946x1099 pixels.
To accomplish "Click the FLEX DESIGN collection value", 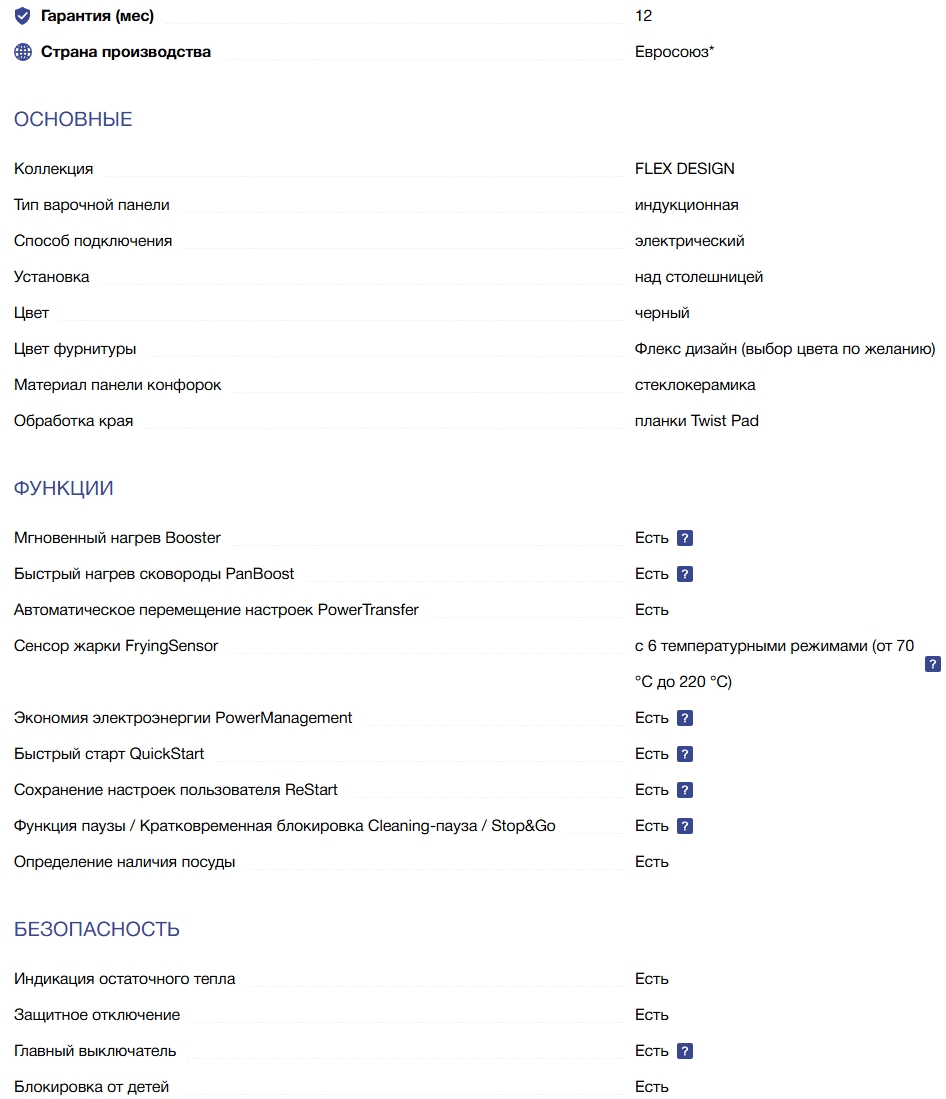I will point(684,169).
